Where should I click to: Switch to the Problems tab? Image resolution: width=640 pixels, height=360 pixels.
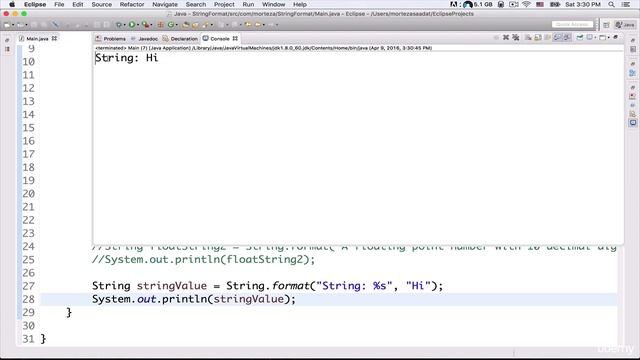pyautogui.click(x=111, y=39)
